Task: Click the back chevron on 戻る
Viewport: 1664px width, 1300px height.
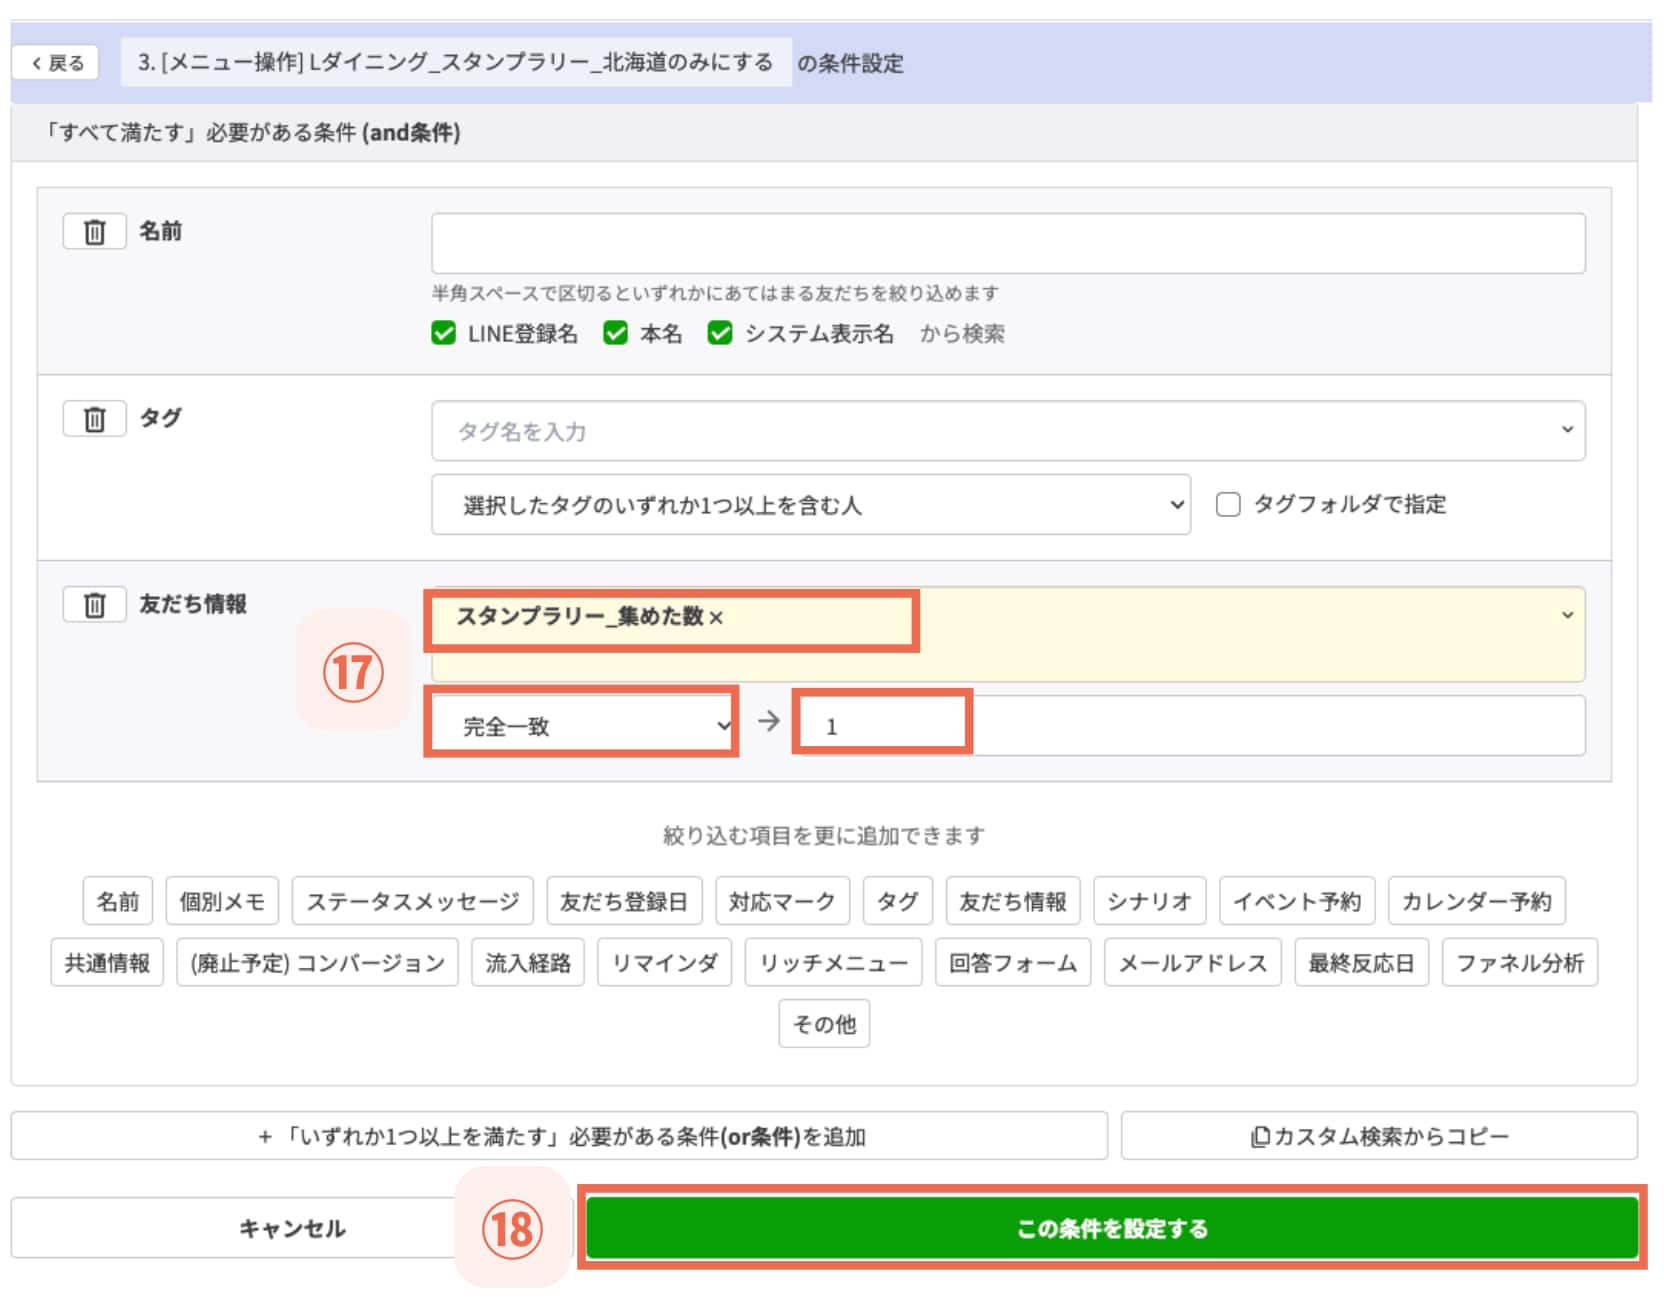Action: coord(37,61)
